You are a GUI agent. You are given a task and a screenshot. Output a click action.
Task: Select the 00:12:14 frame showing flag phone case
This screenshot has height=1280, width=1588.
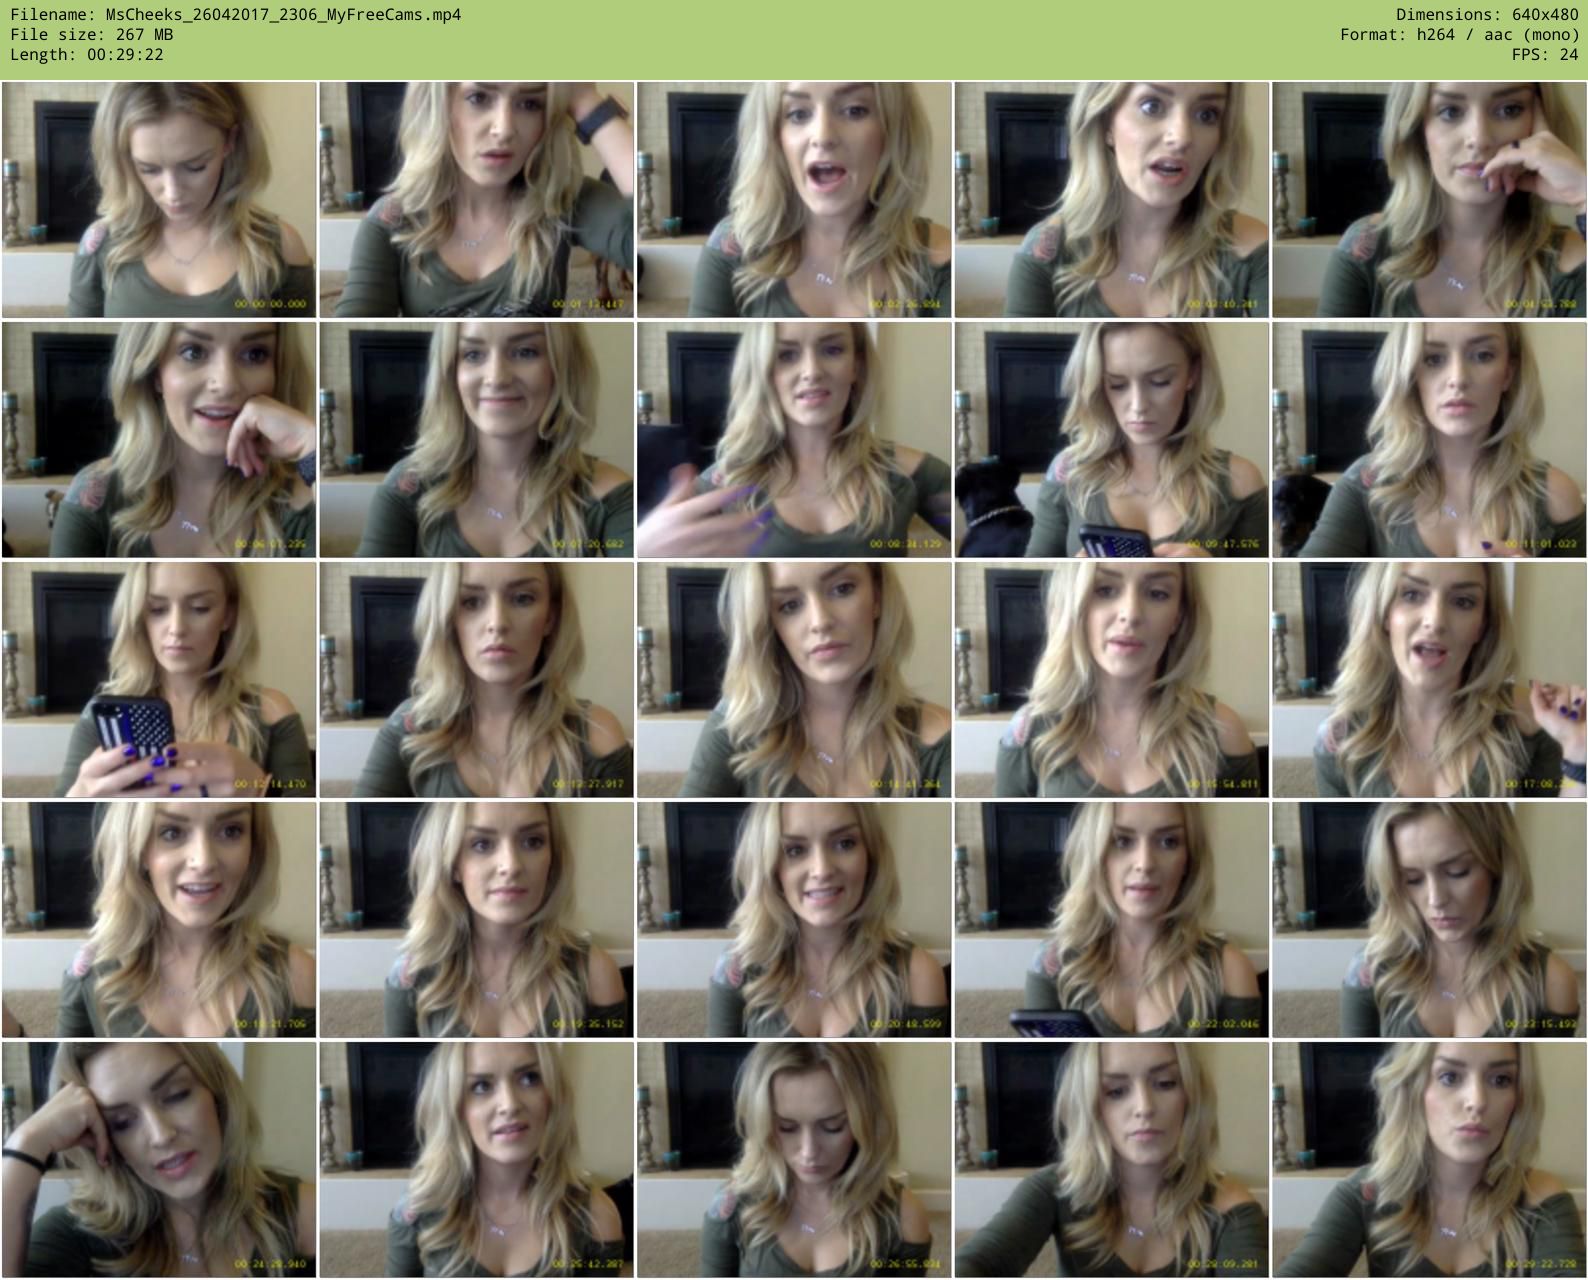pos(159,679)
